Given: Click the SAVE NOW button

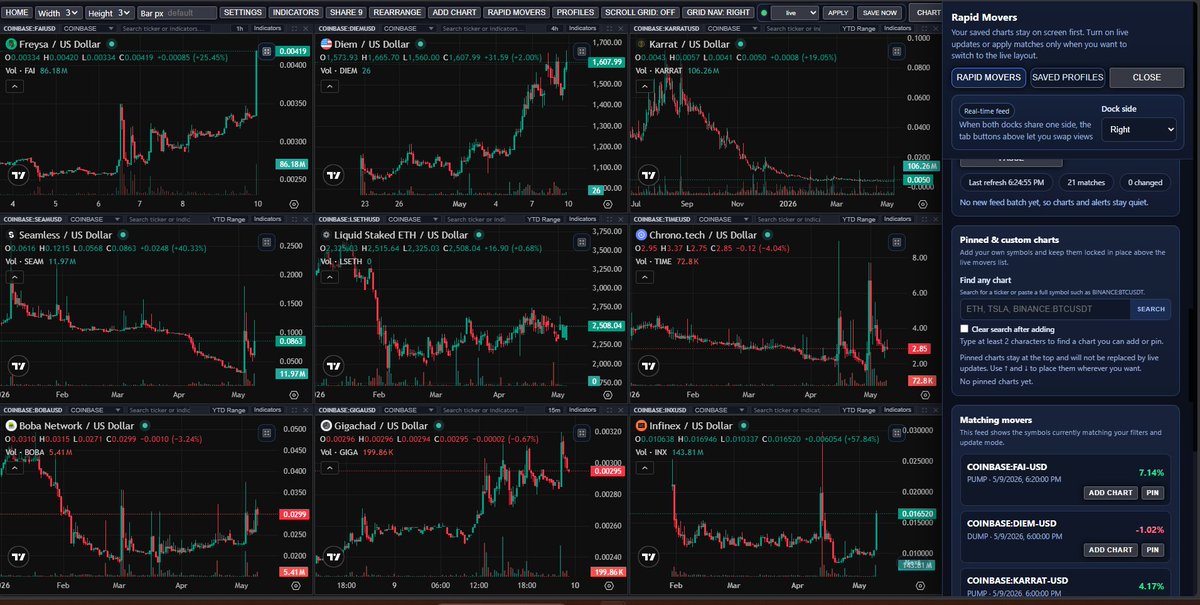Looking at the screenshot, I should point(879,12).
